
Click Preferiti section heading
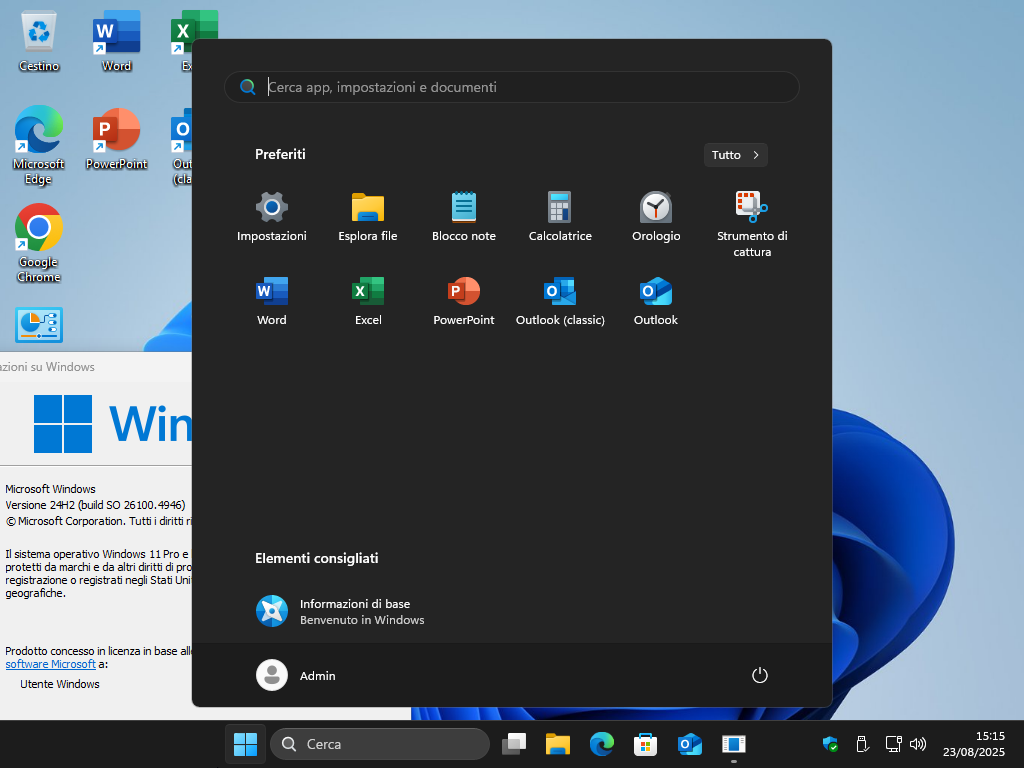pyautogui.click(x=280, y=154)
